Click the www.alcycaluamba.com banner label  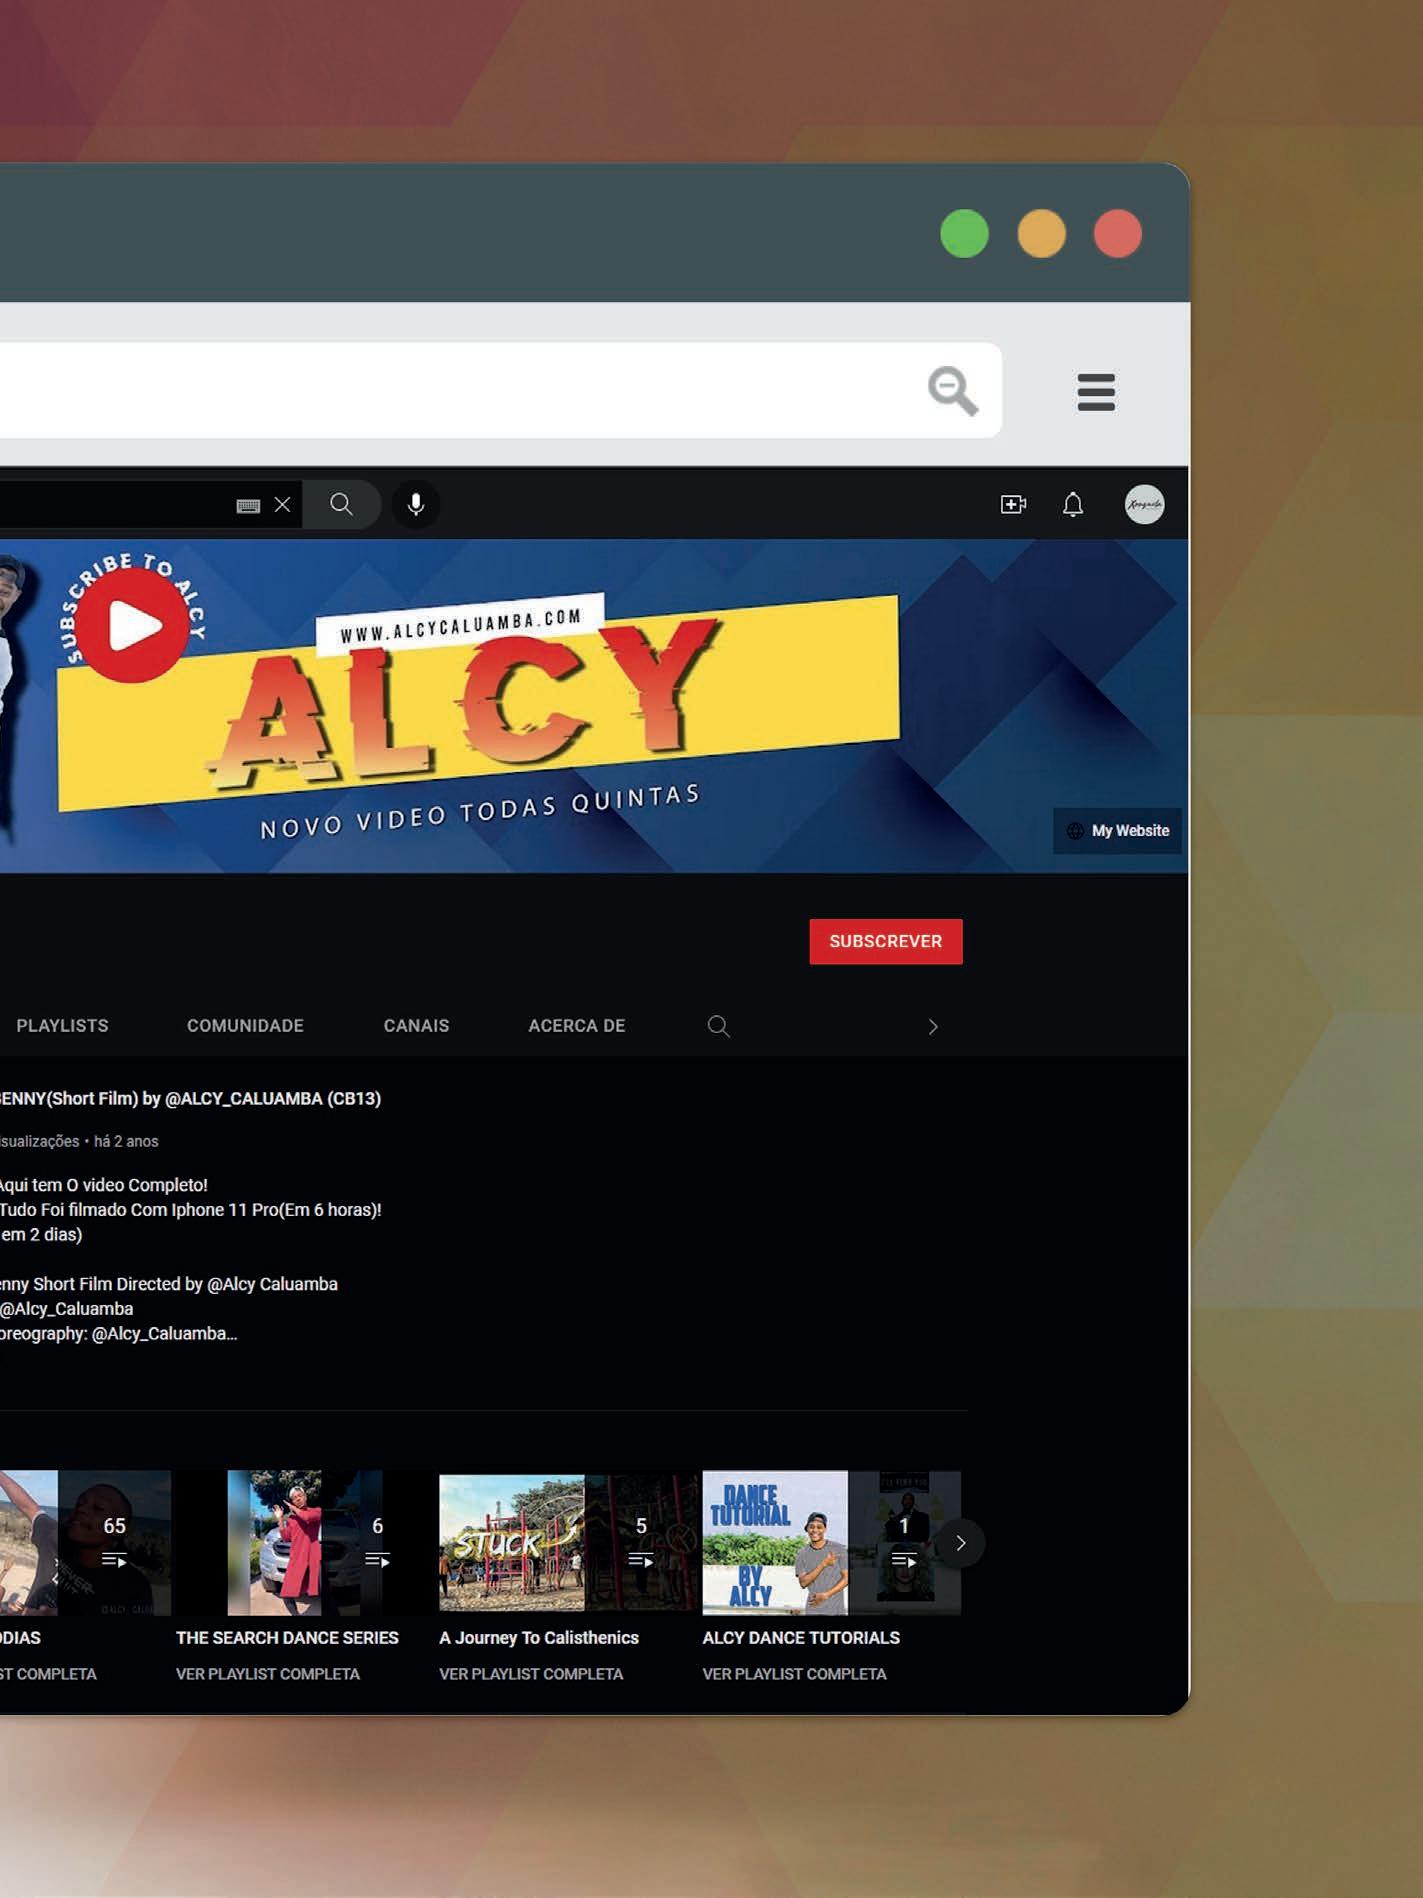pyautogui.click(x=461, y=625)
